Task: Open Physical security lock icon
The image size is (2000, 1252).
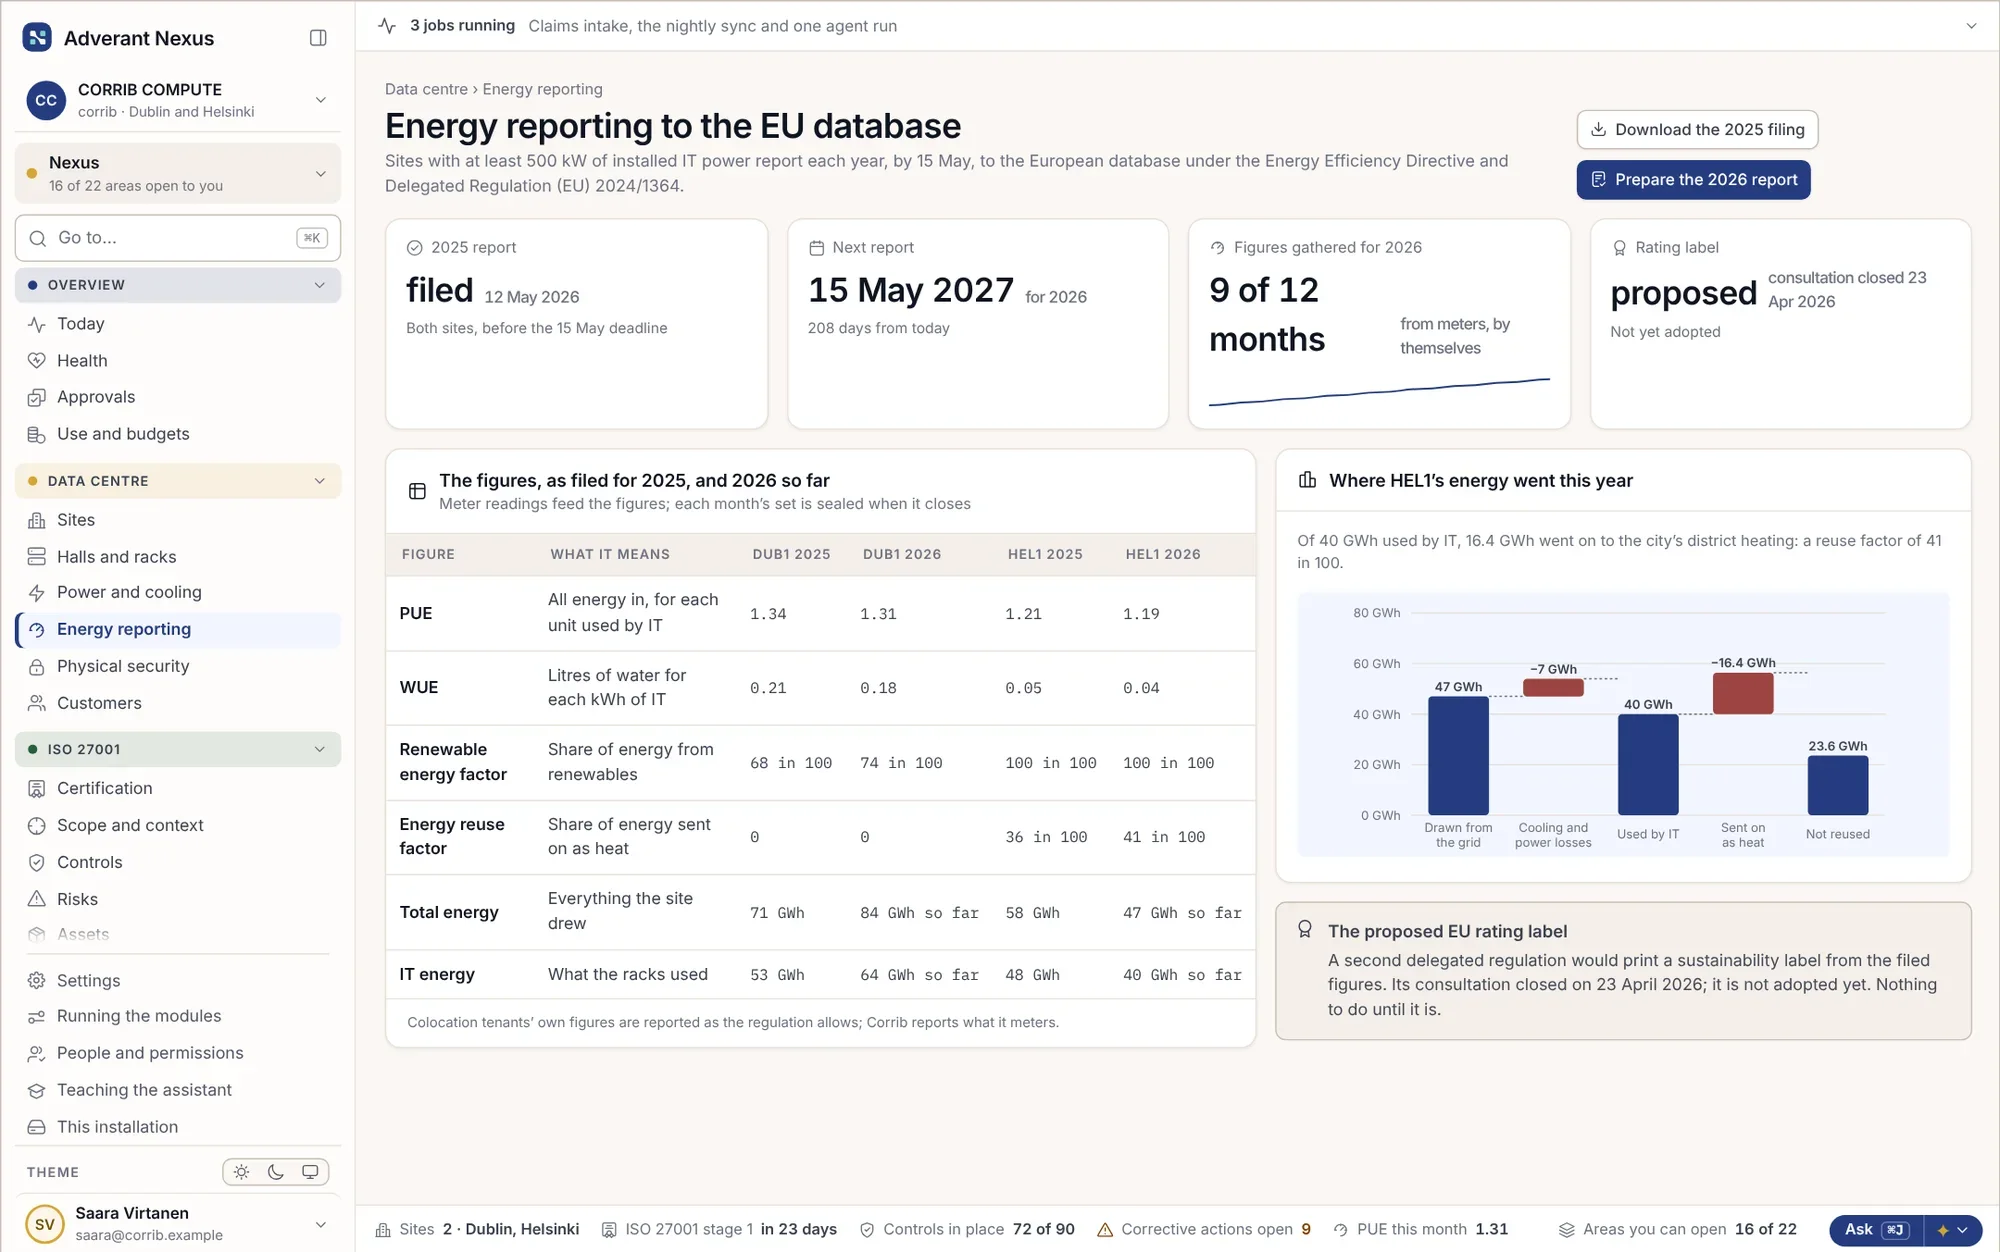Action: click(37, 667)
